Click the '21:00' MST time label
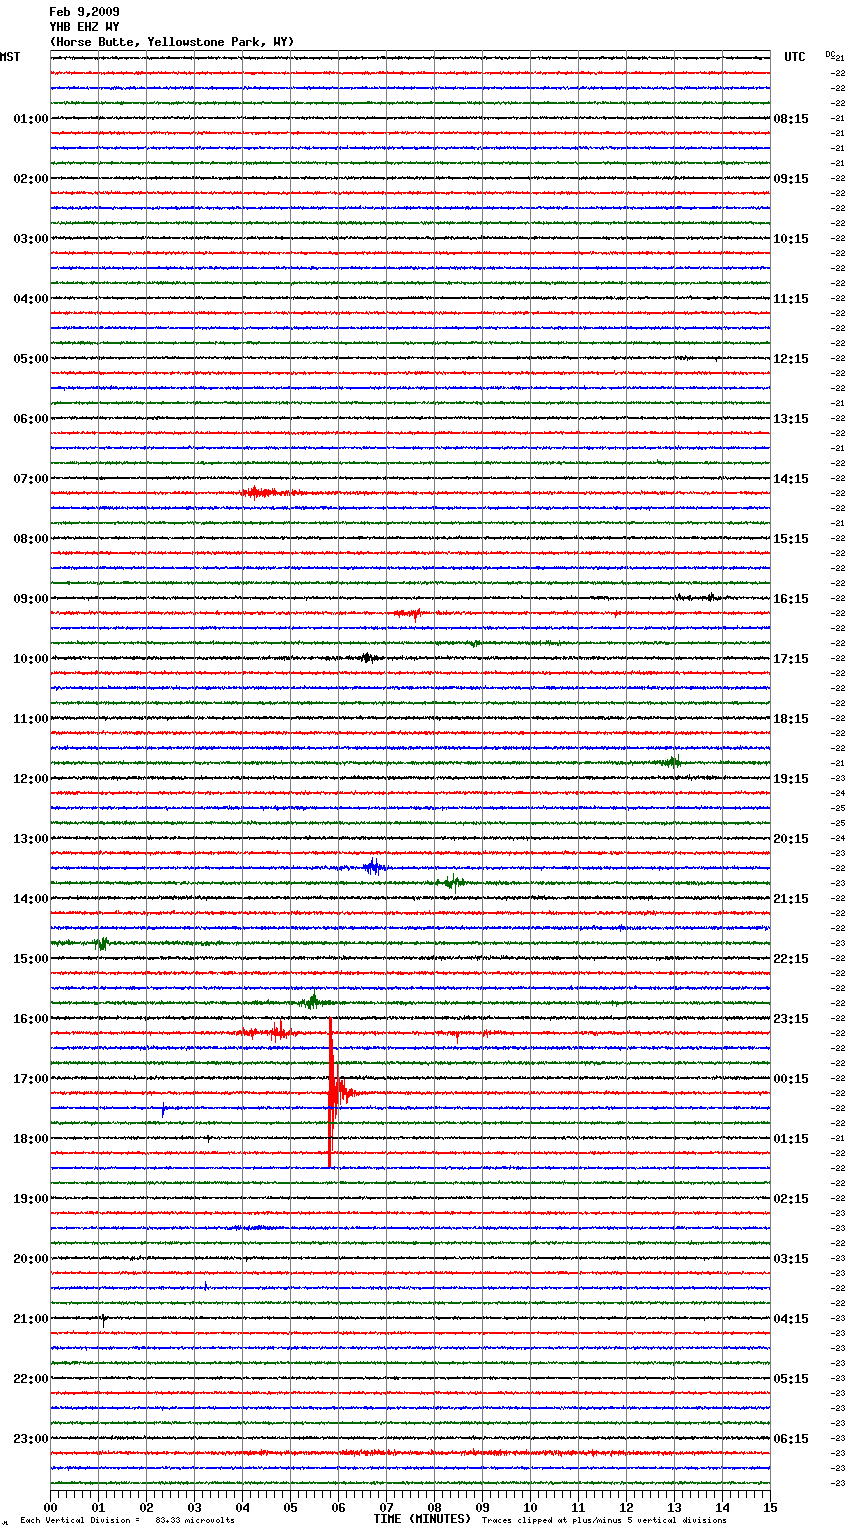The image size is (850, 1534). [x=31, y=1319]
